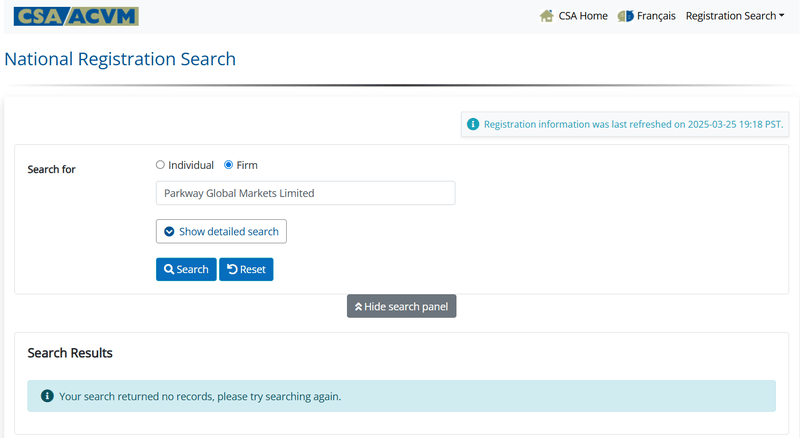The height and width of the screenshot is (438, 800).
Task: Select the Firm radio button
Action: 229,164
